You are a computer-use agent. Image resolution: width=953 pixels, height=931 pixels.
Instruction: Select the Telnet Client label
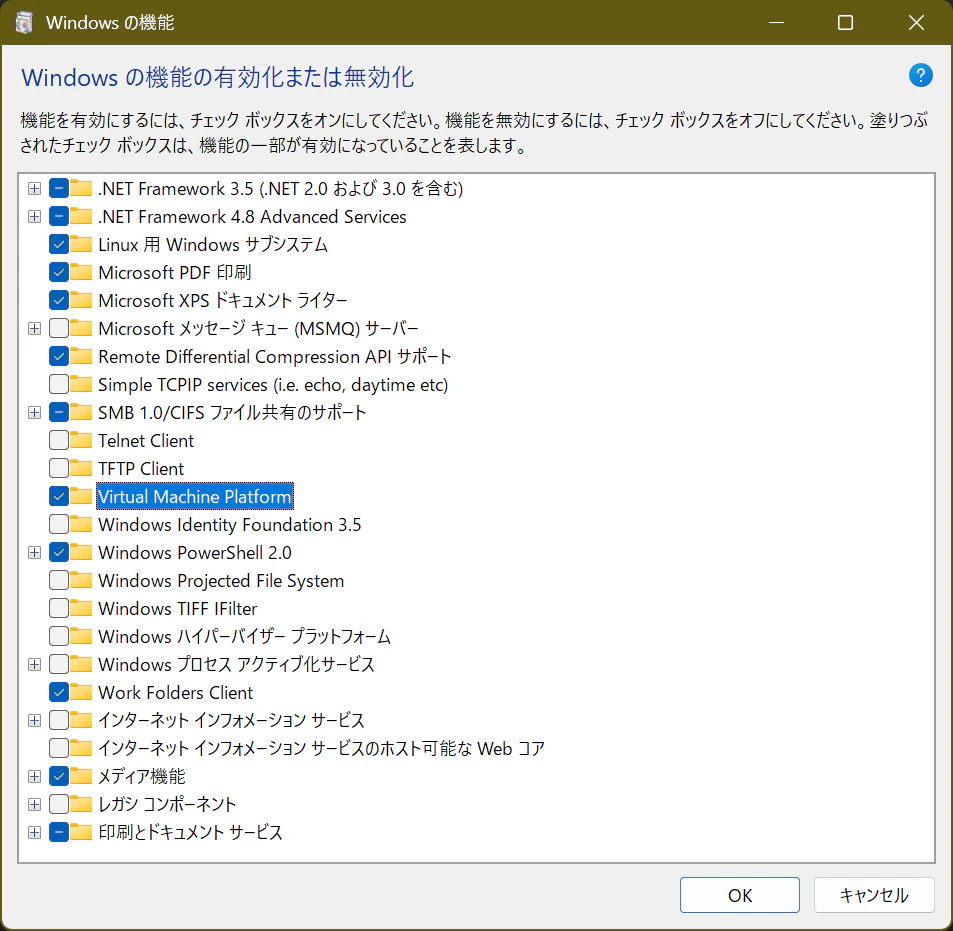146,440
